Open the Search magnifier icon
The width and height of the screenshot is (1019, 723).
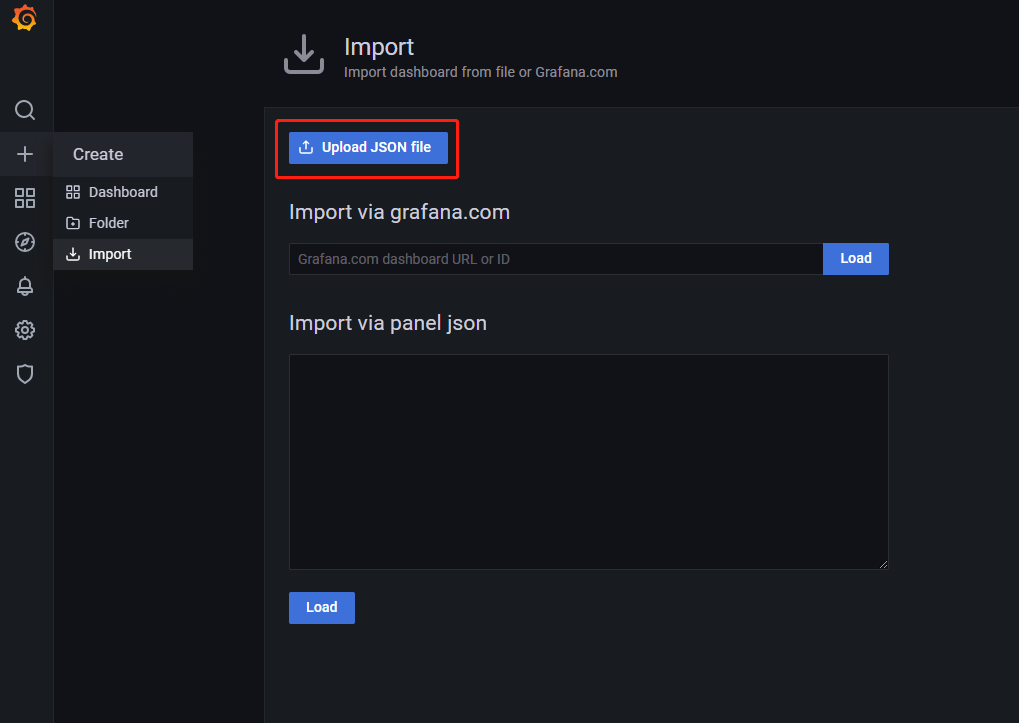point(25,110)
